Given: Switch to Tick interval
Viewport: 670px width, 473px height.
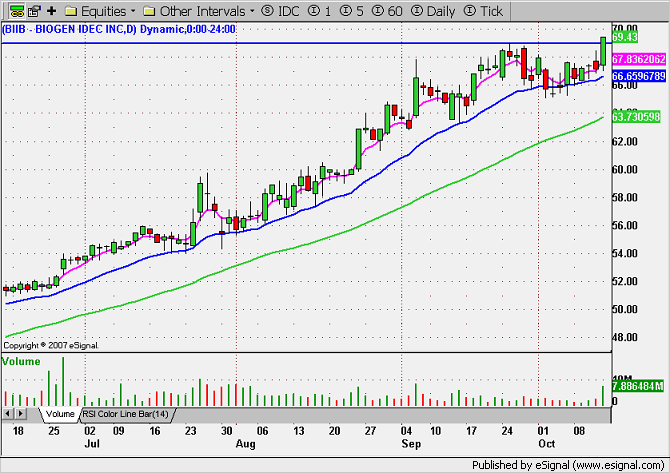Looking at the screenshot, I should tap(483, 11).
